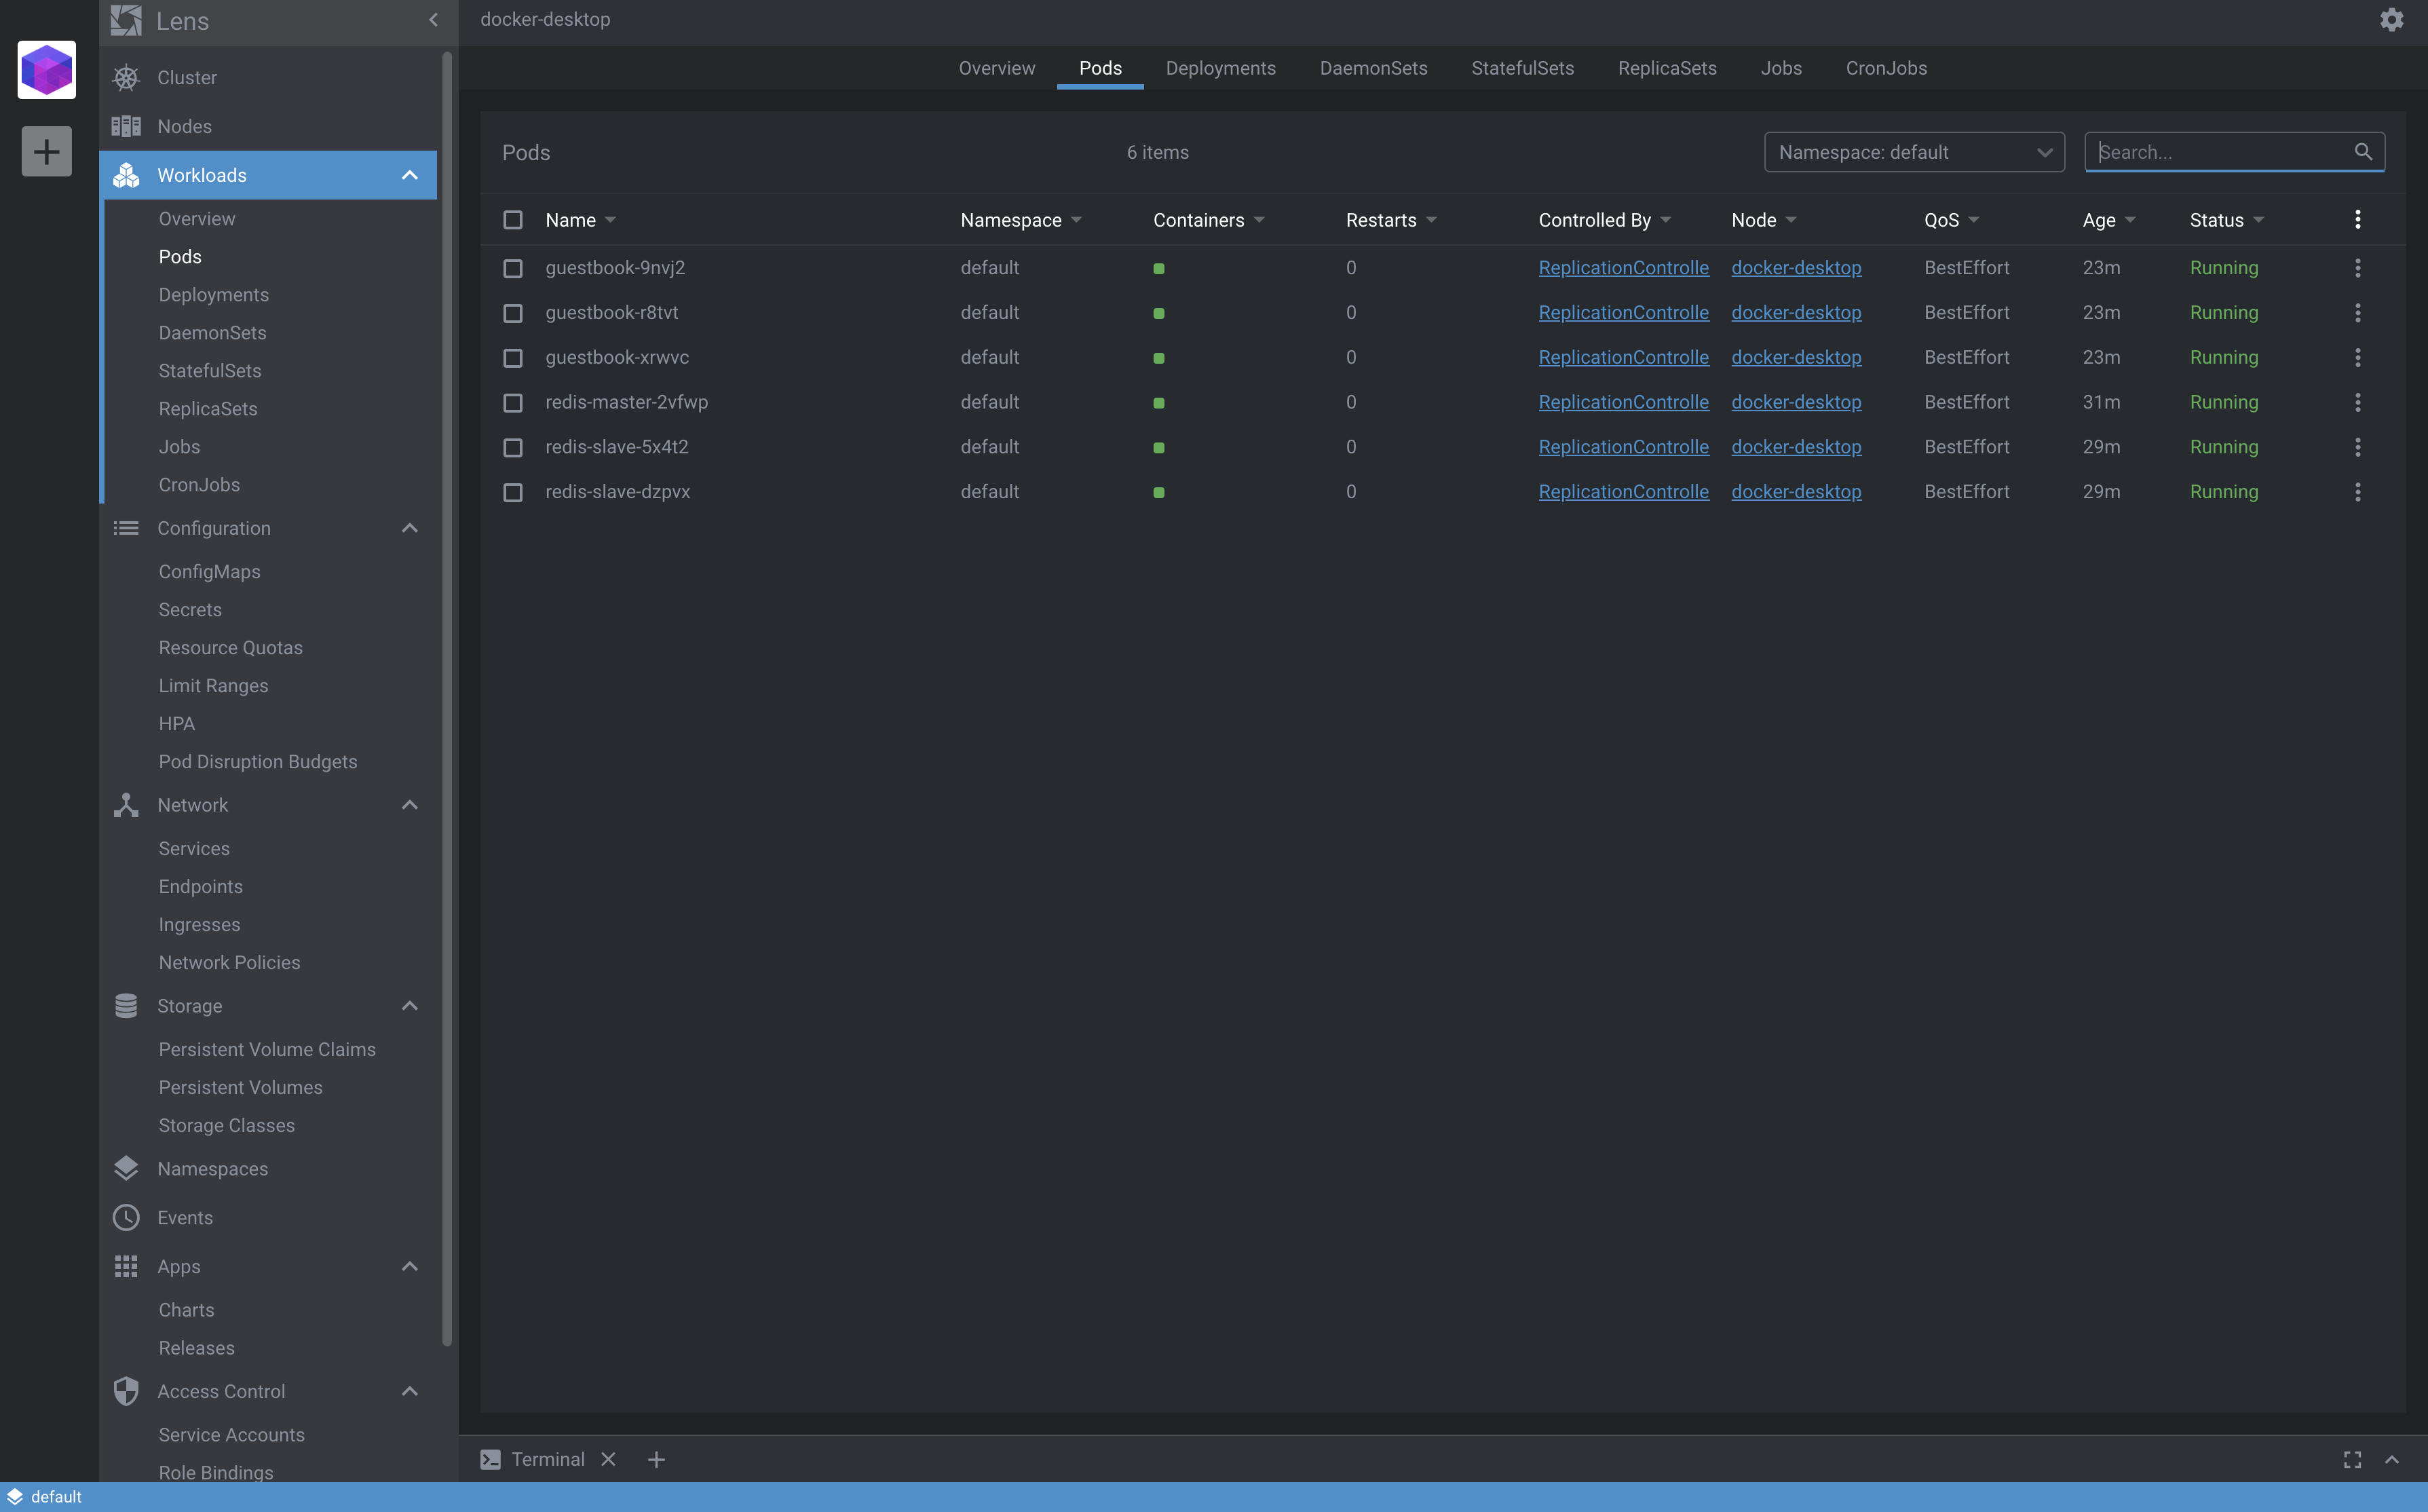The width and height of the screenshot is (2428, 1512).
Task: Click the Workloads cubes icon
Action: point(126,175)
